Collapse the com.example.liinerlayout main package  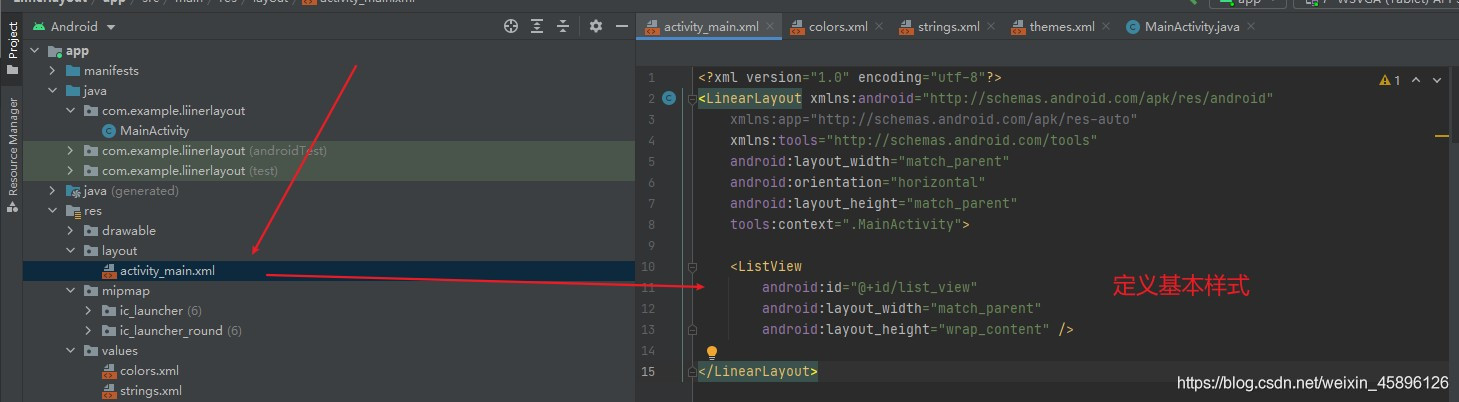71,111
